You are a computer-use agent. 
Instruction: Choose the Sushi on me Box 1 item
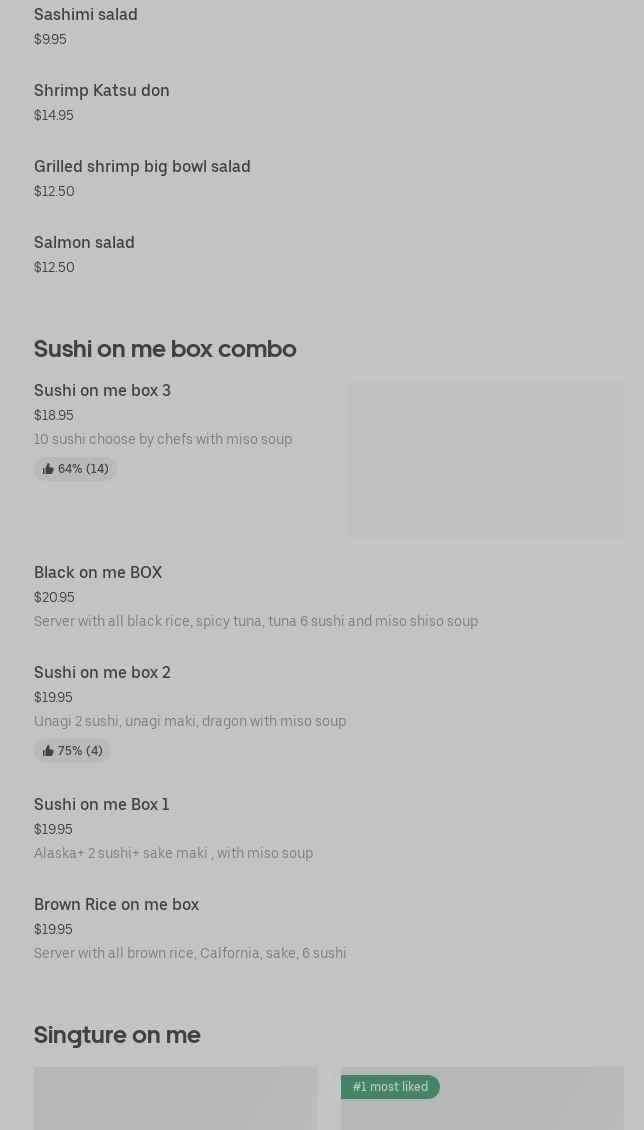[x=102, y=805]
